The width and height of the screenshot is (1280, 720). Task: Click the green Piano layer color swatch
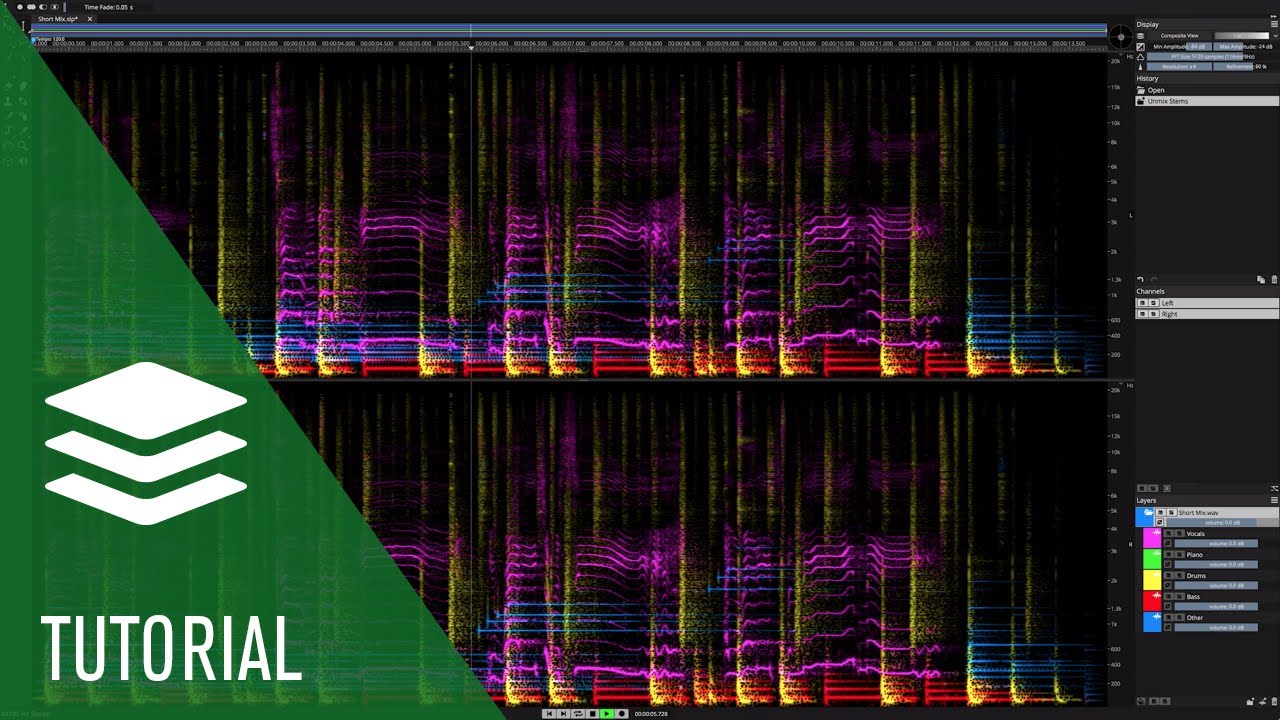(1152, 559)
